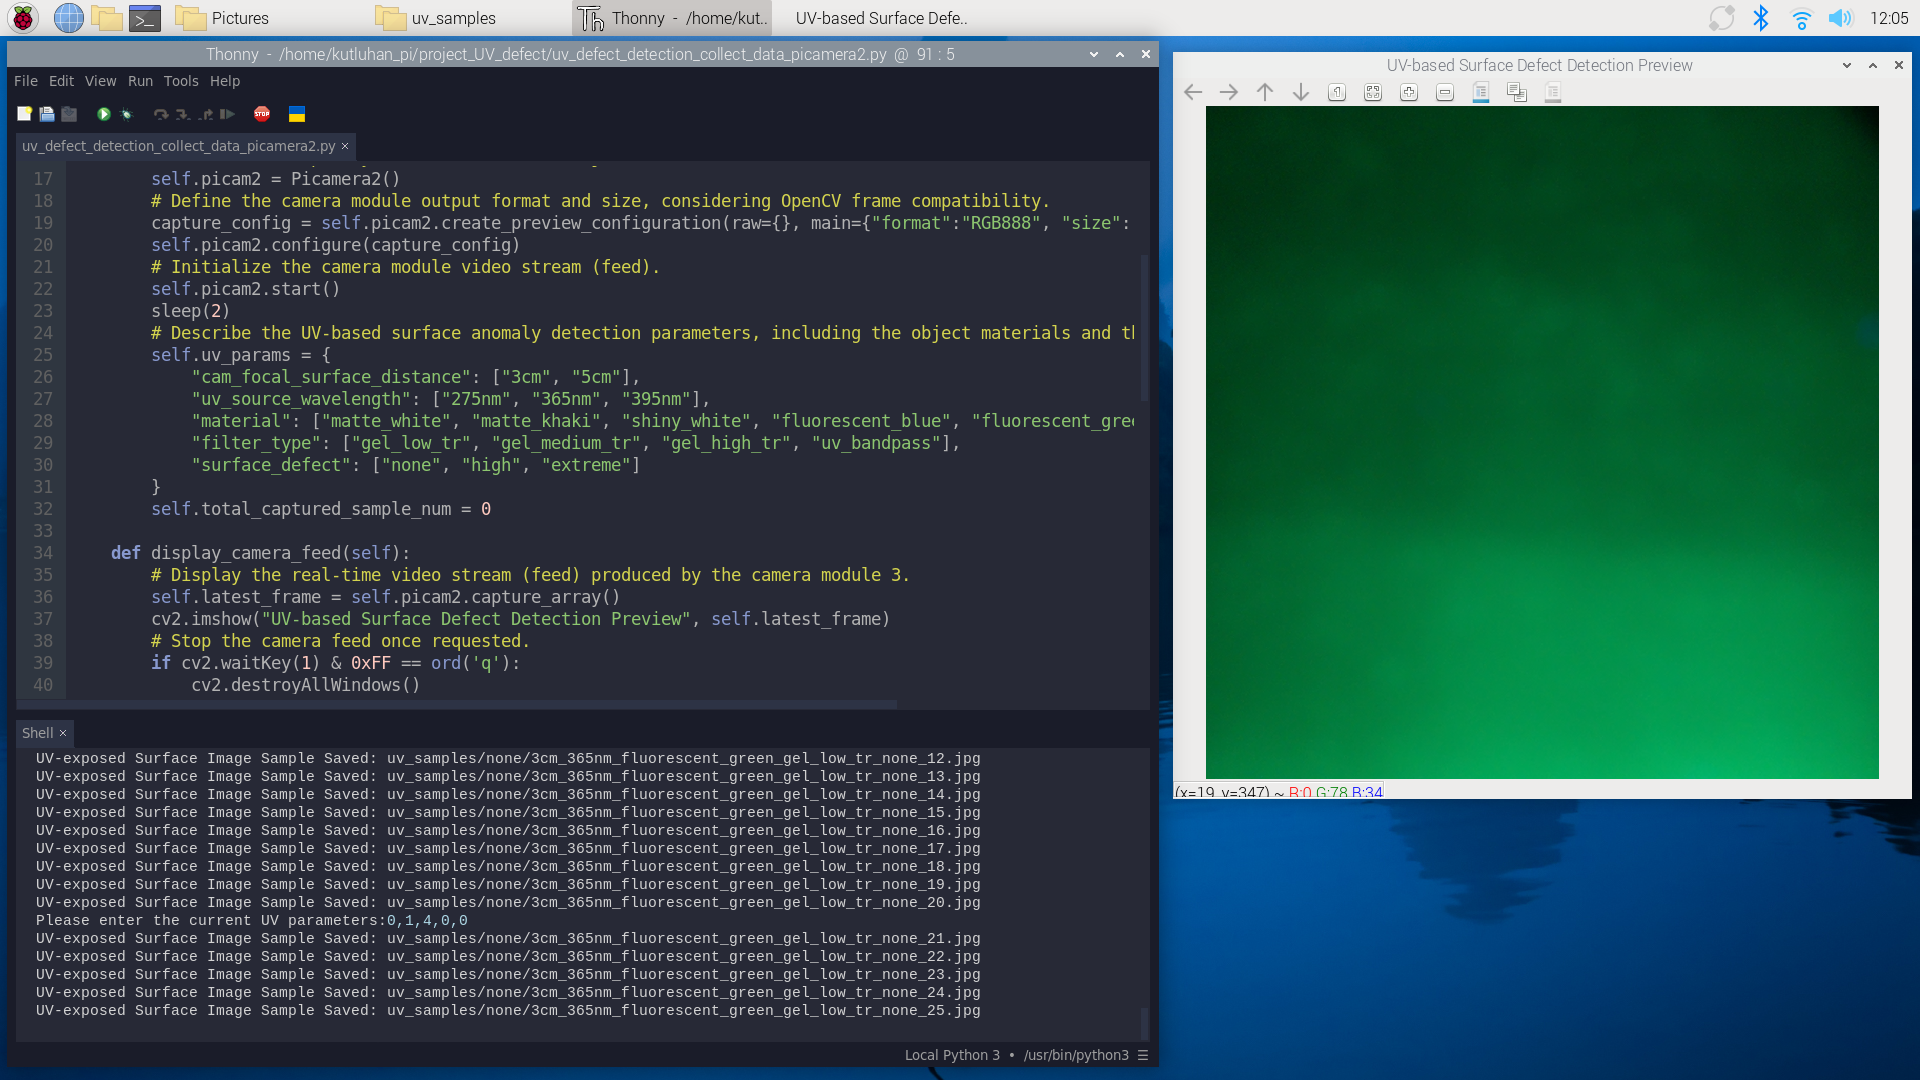Fit preview image to window size
Screen dimensions: 1920x1080
point(1373,92)
